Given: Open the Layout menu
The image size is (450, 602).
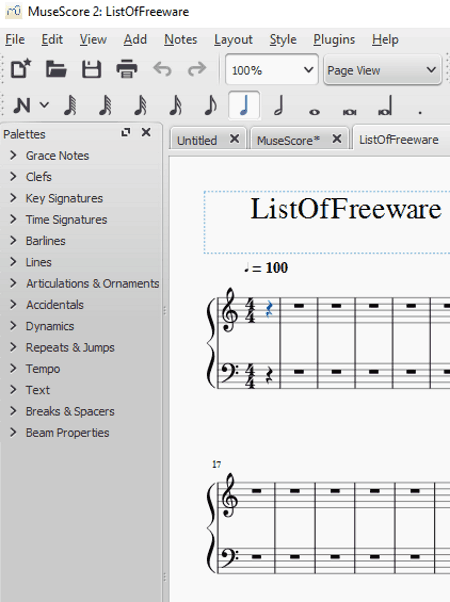Looking at the screenshot, I should point(233,40).
